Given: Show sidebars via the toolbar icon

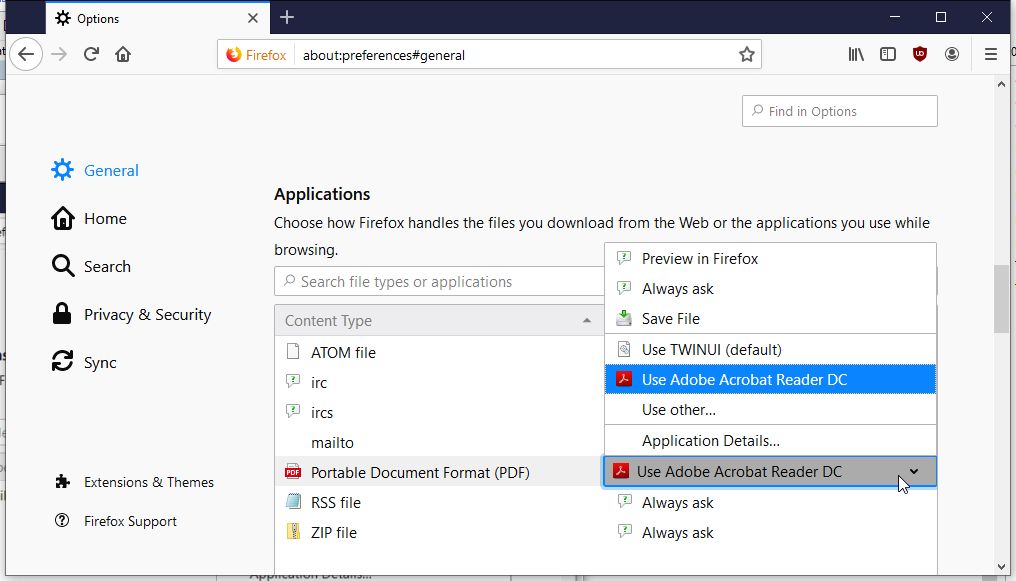Looking at the screenshot, I should tap(888, 54).
